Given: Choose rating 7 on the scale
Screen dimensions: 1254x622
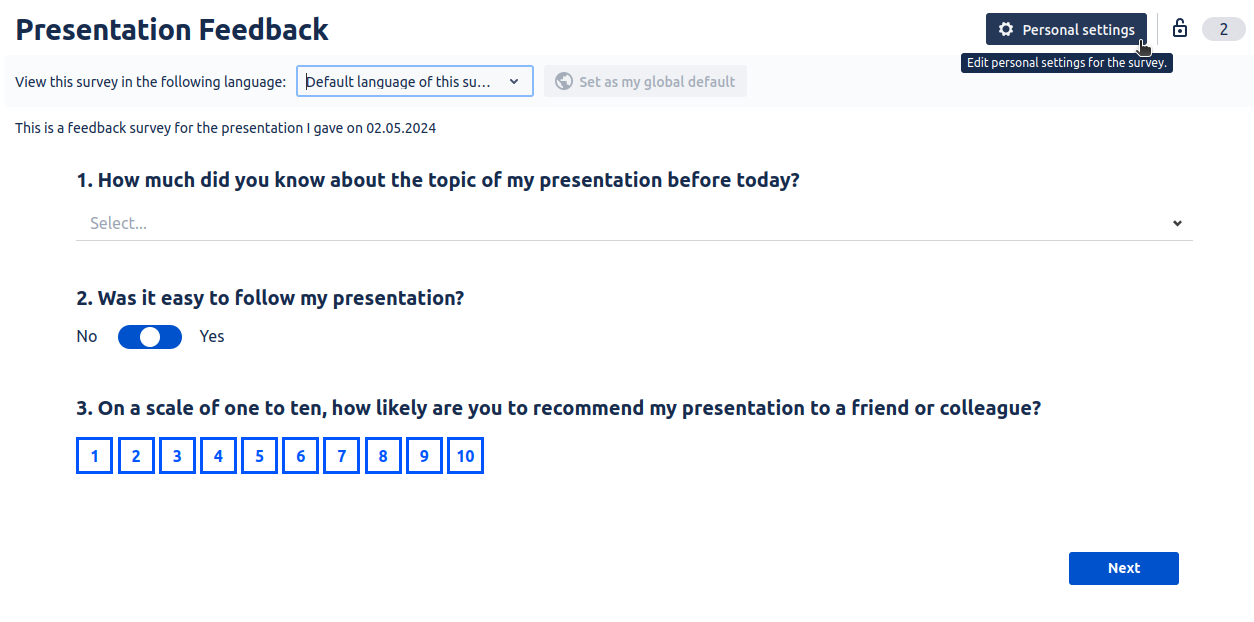Looking at the screenshot, I should coord(342,457).
